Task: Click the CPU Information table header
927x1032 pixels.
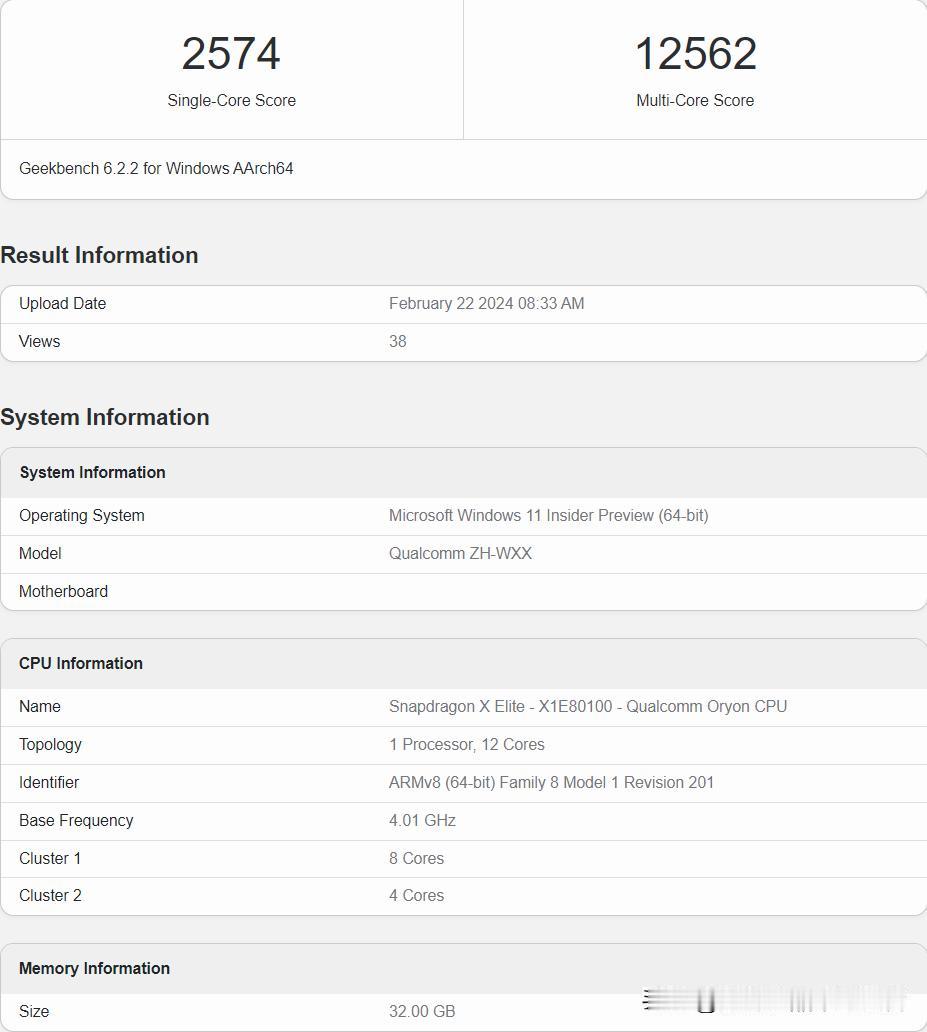Action: click(81, 663)
